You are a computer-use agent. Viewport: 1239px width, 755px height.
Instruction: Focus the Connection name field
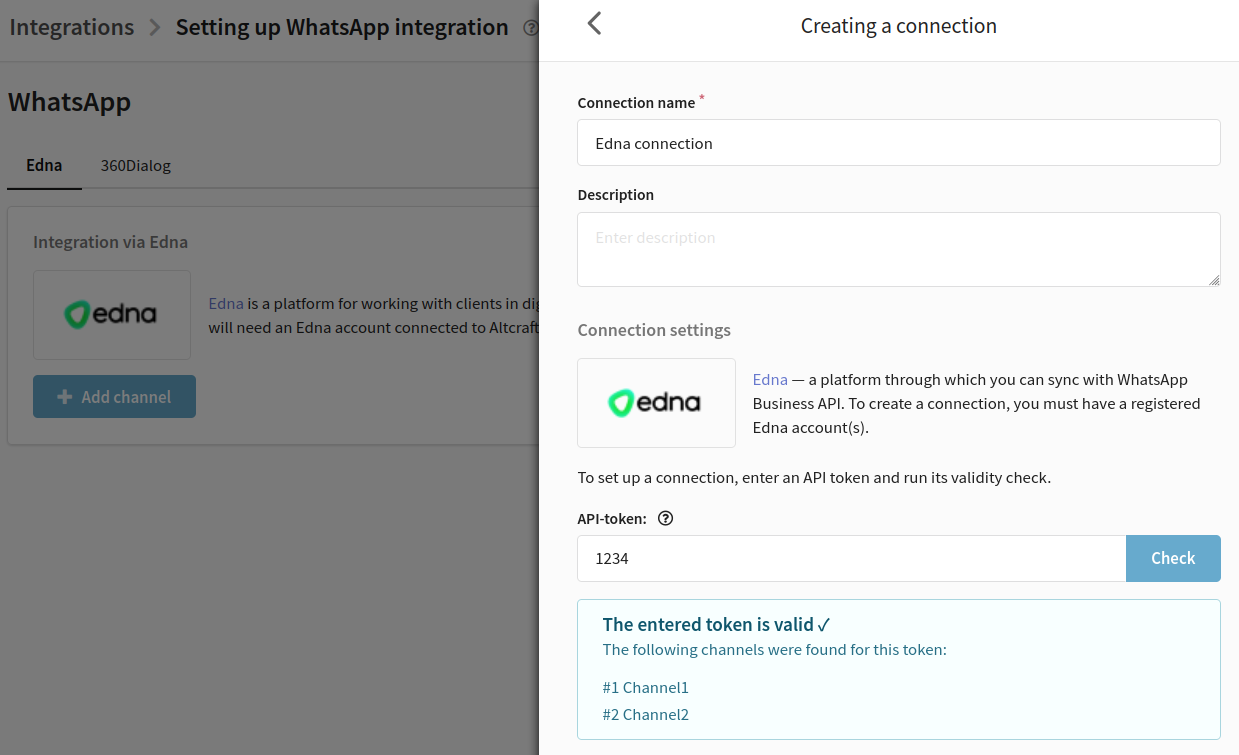(899, 143)
